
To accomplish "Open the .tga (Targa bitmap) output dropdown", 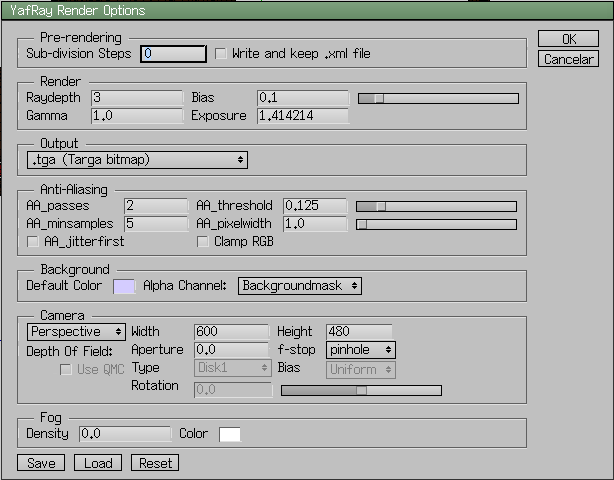I will (x=137, y=160).
